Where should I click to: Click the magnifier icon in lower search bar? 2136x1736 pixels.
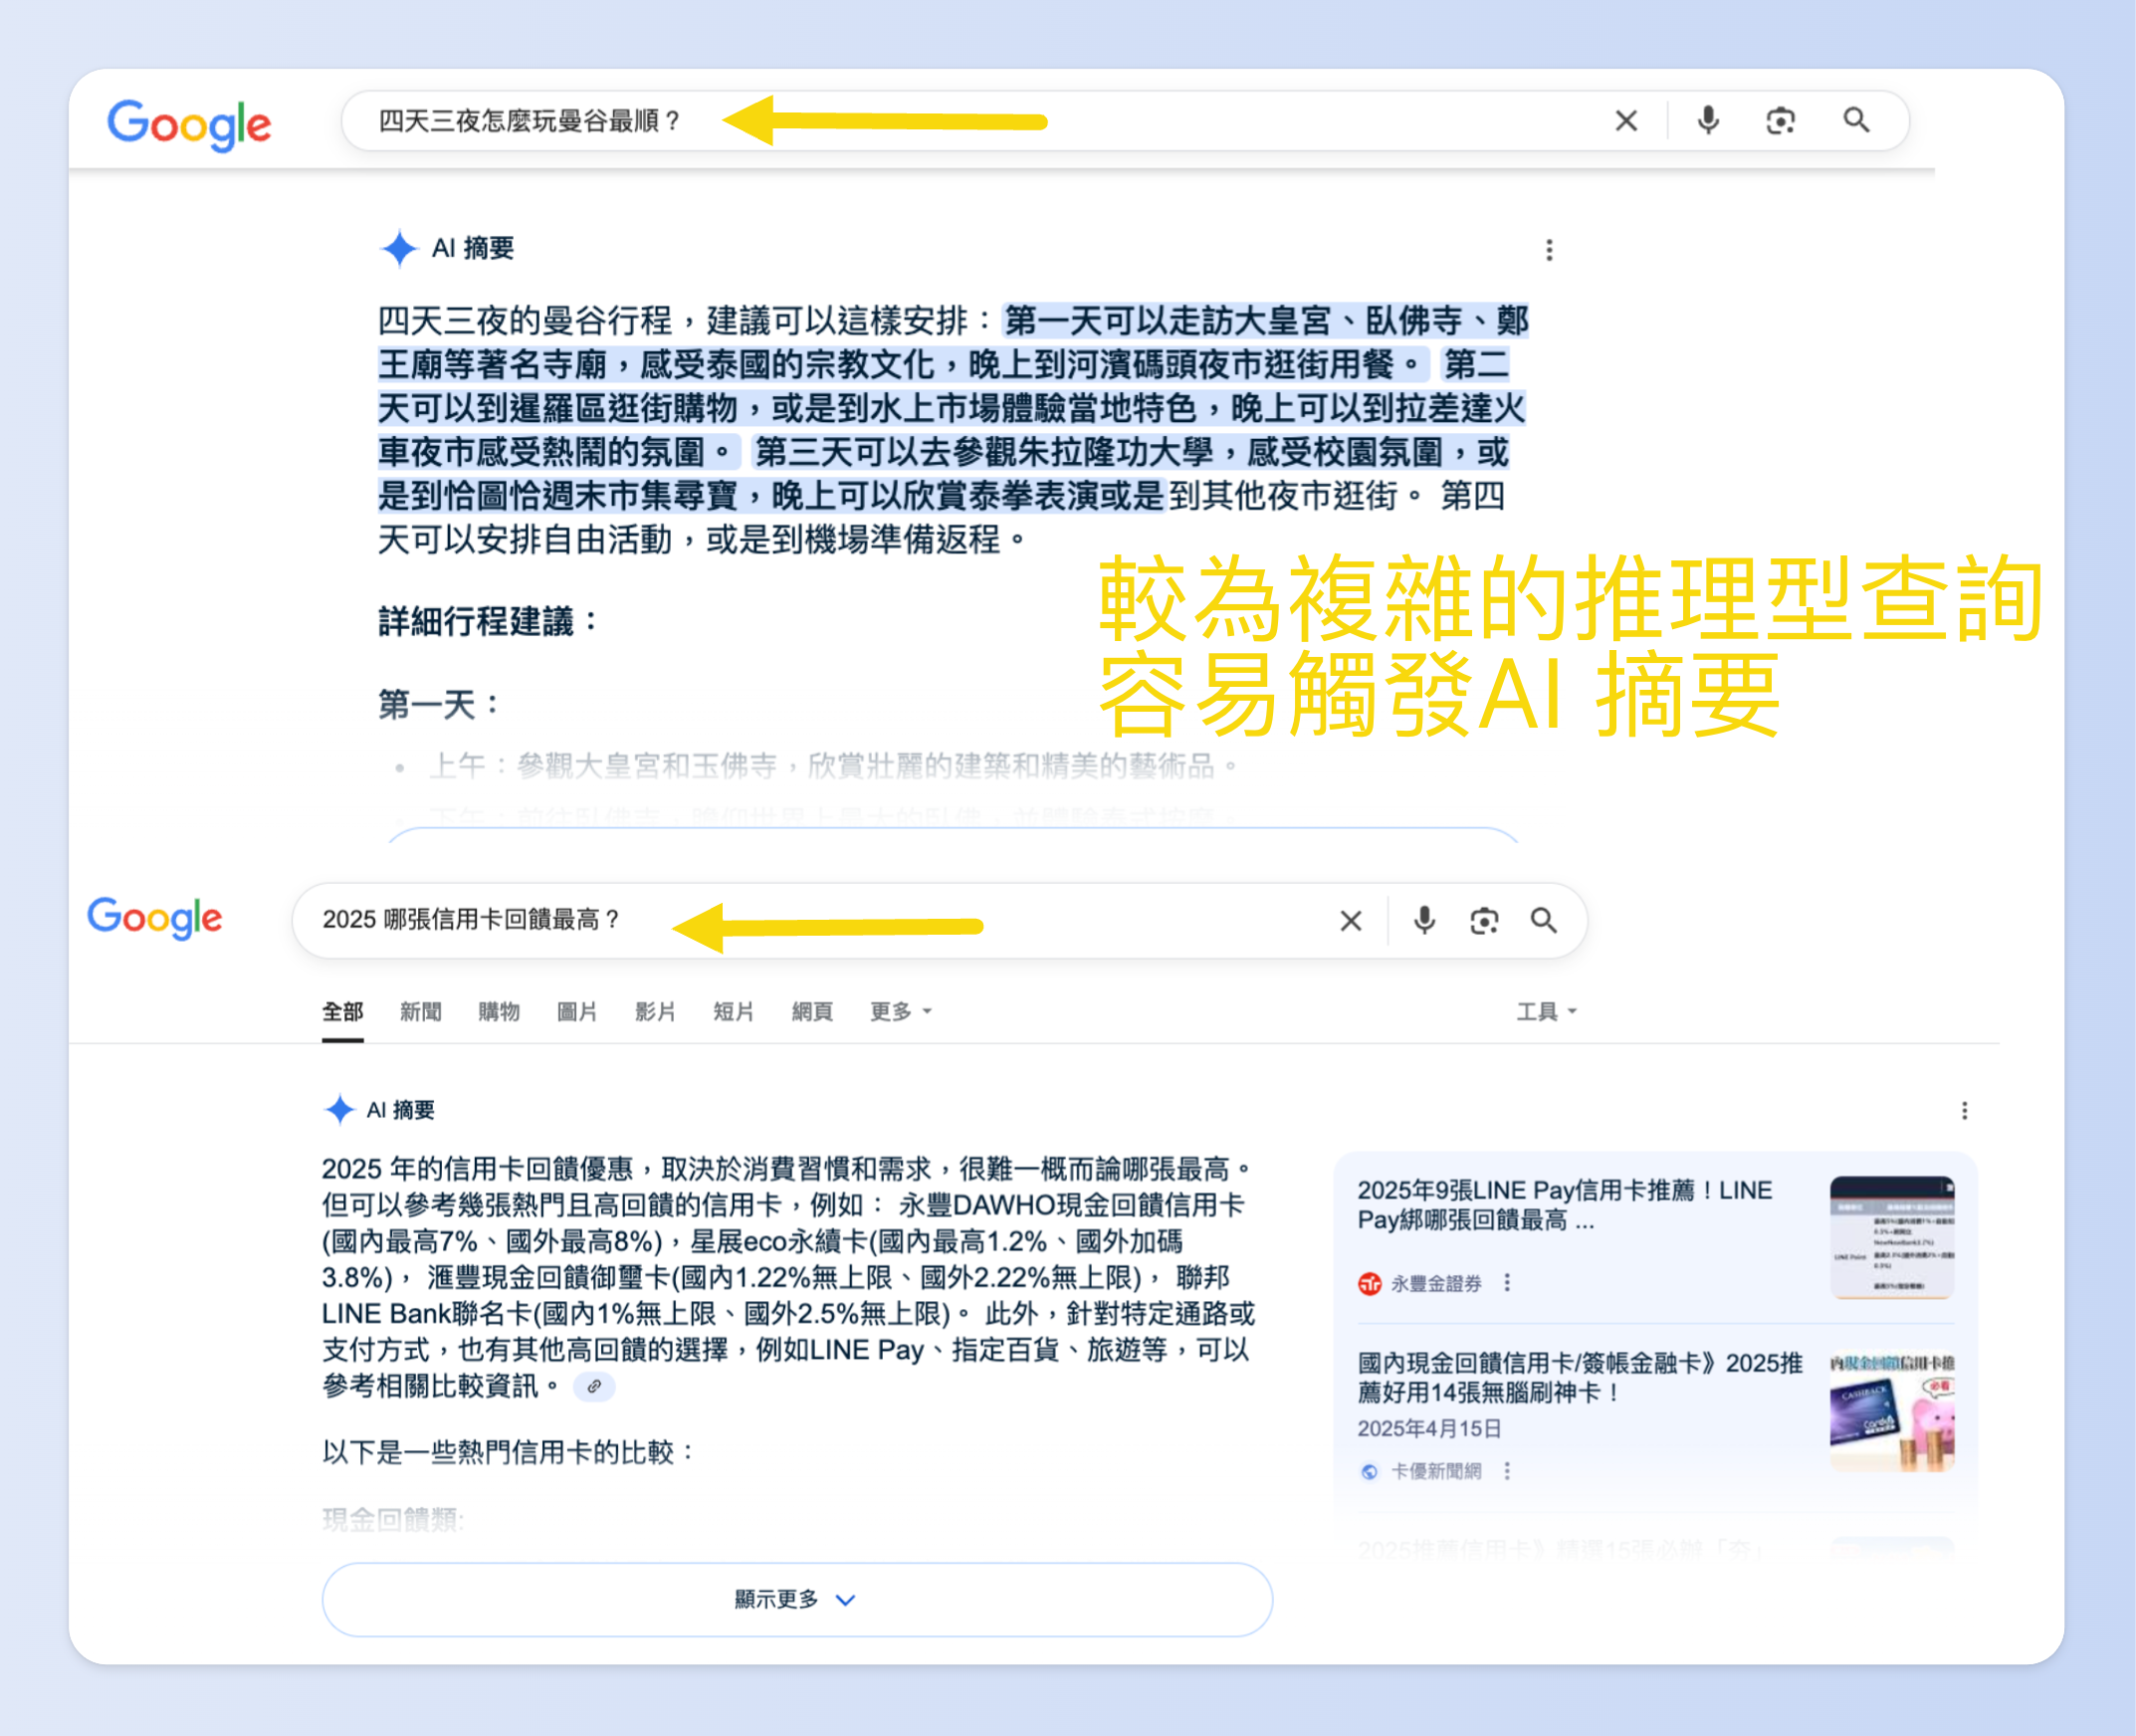1544,920
